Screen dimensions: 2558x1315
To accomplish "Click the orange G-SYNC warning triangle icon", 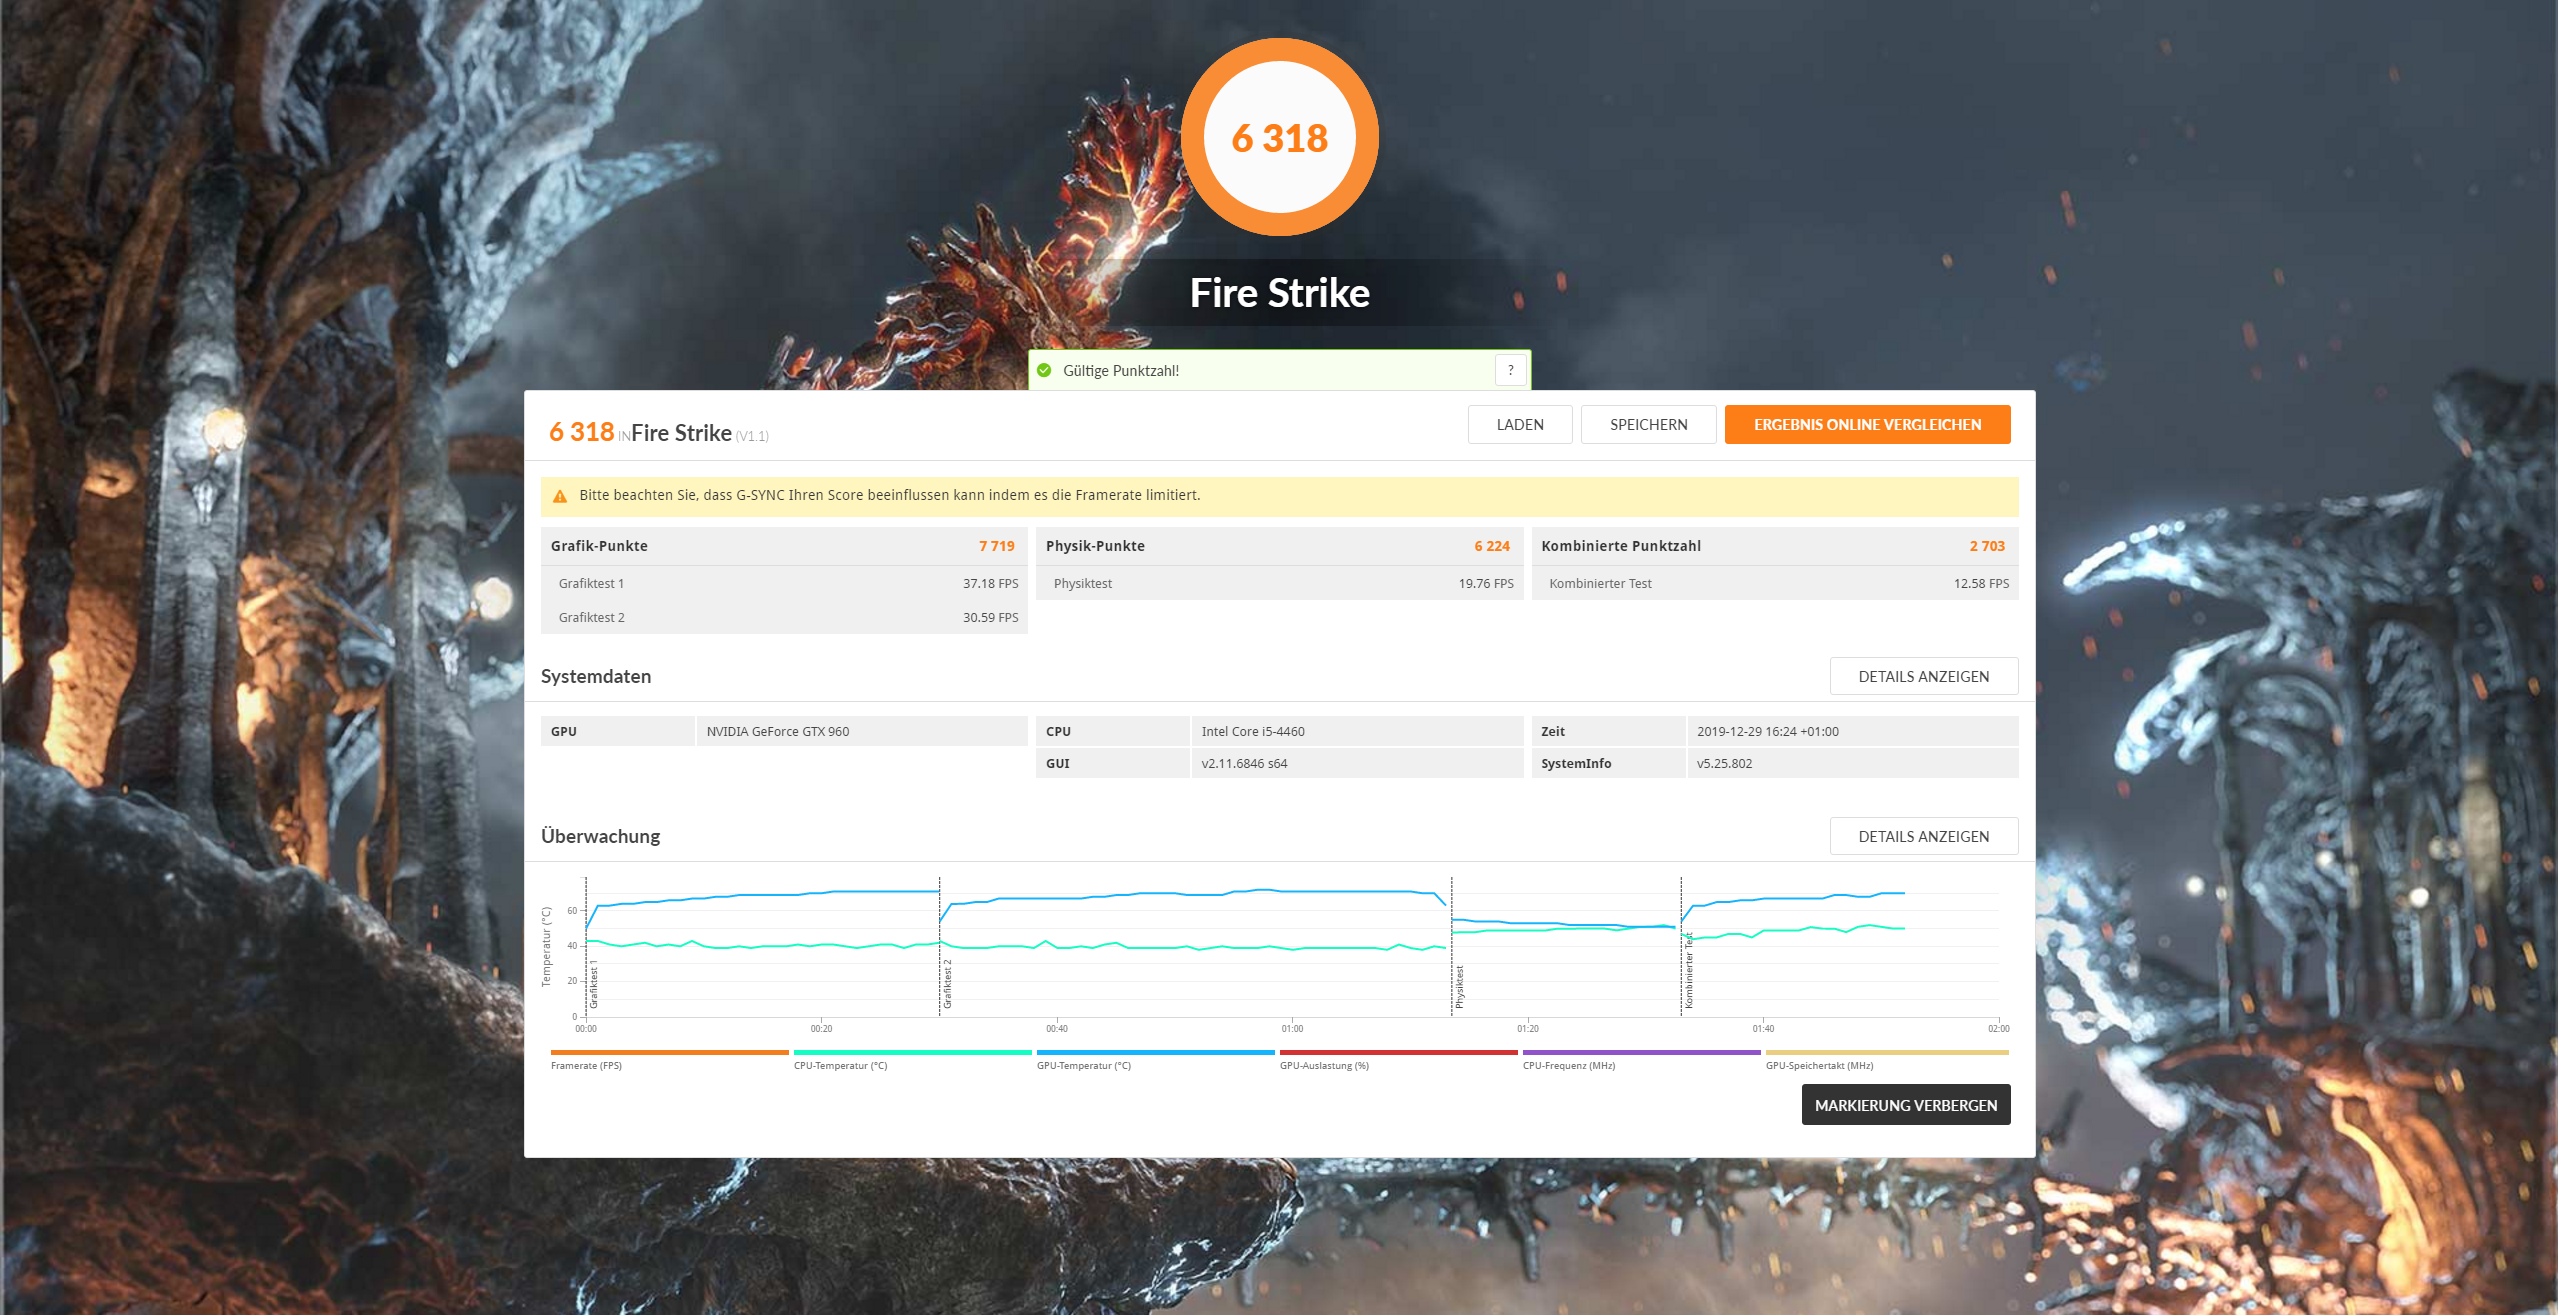I will 560,496.
